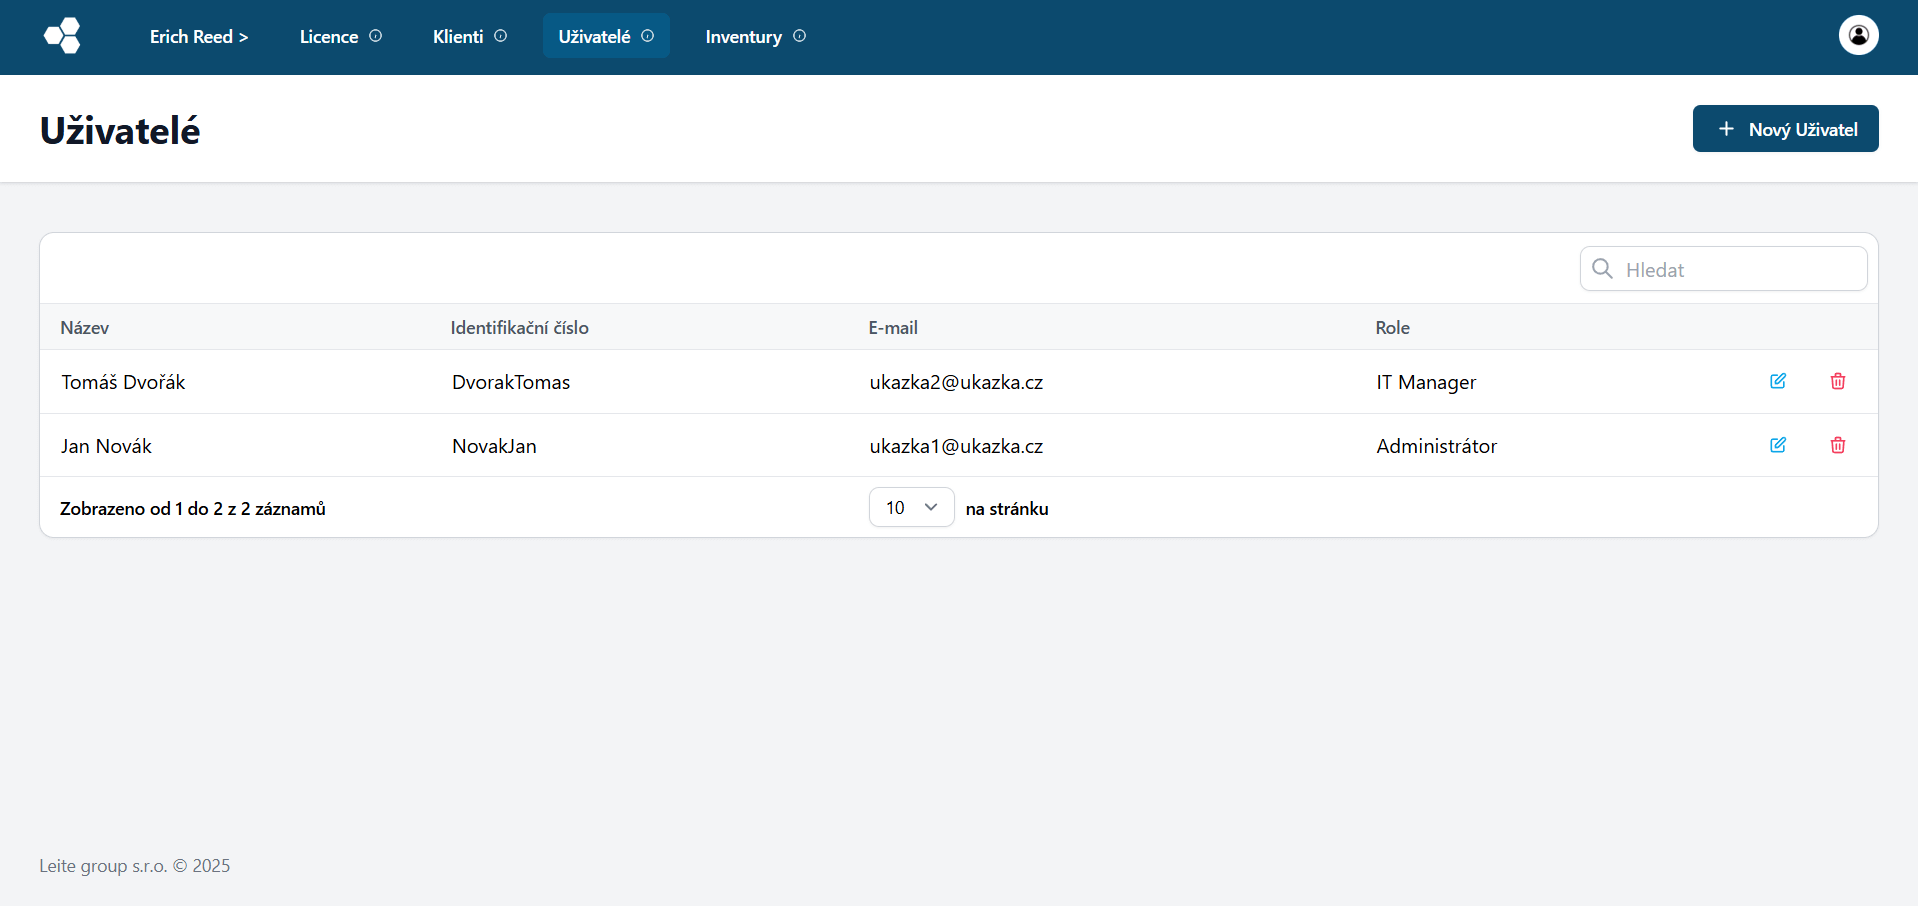Go to the Klienti section
This screenshot has height=906, width=1918.
(457, 37)
